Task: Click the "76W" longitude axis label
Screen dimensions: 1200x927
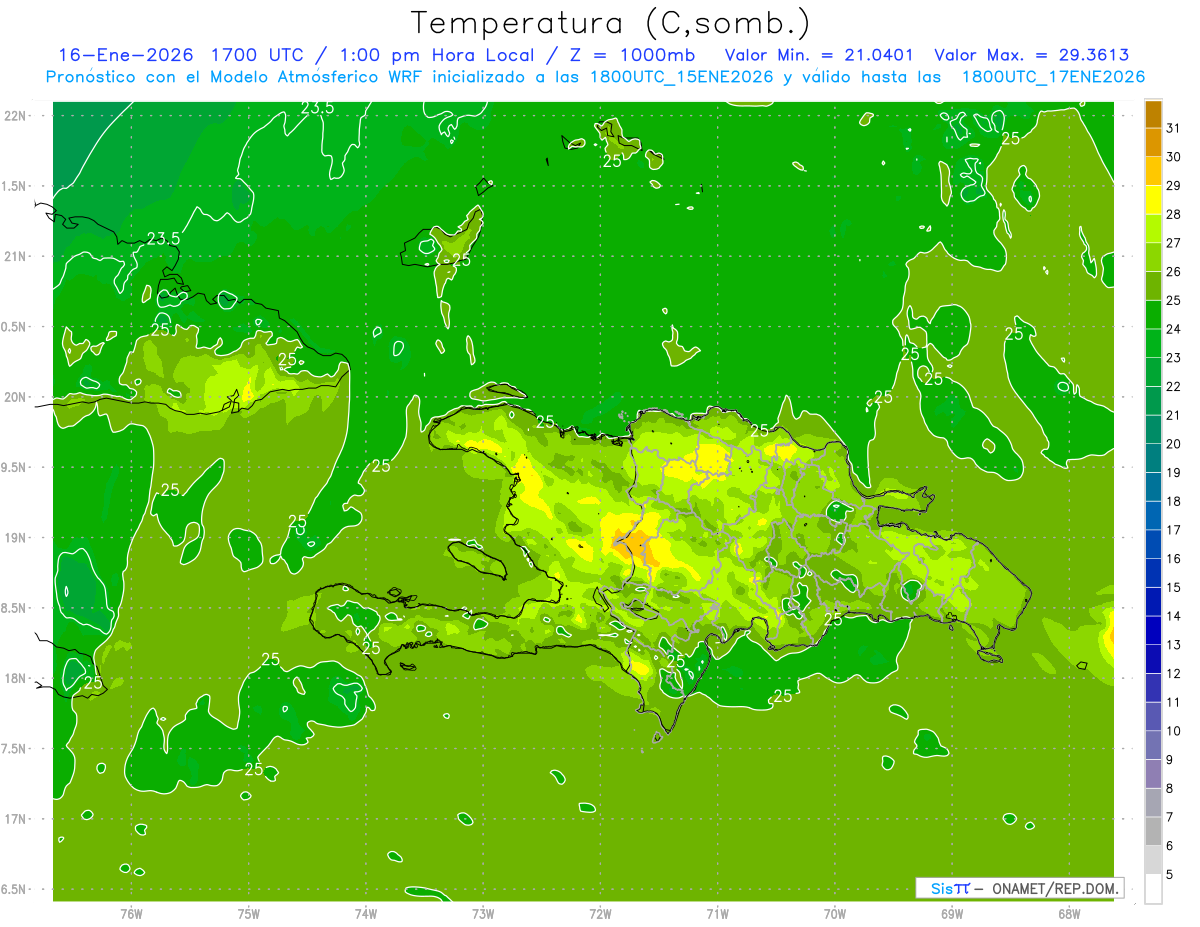Action: pos(130,914)
